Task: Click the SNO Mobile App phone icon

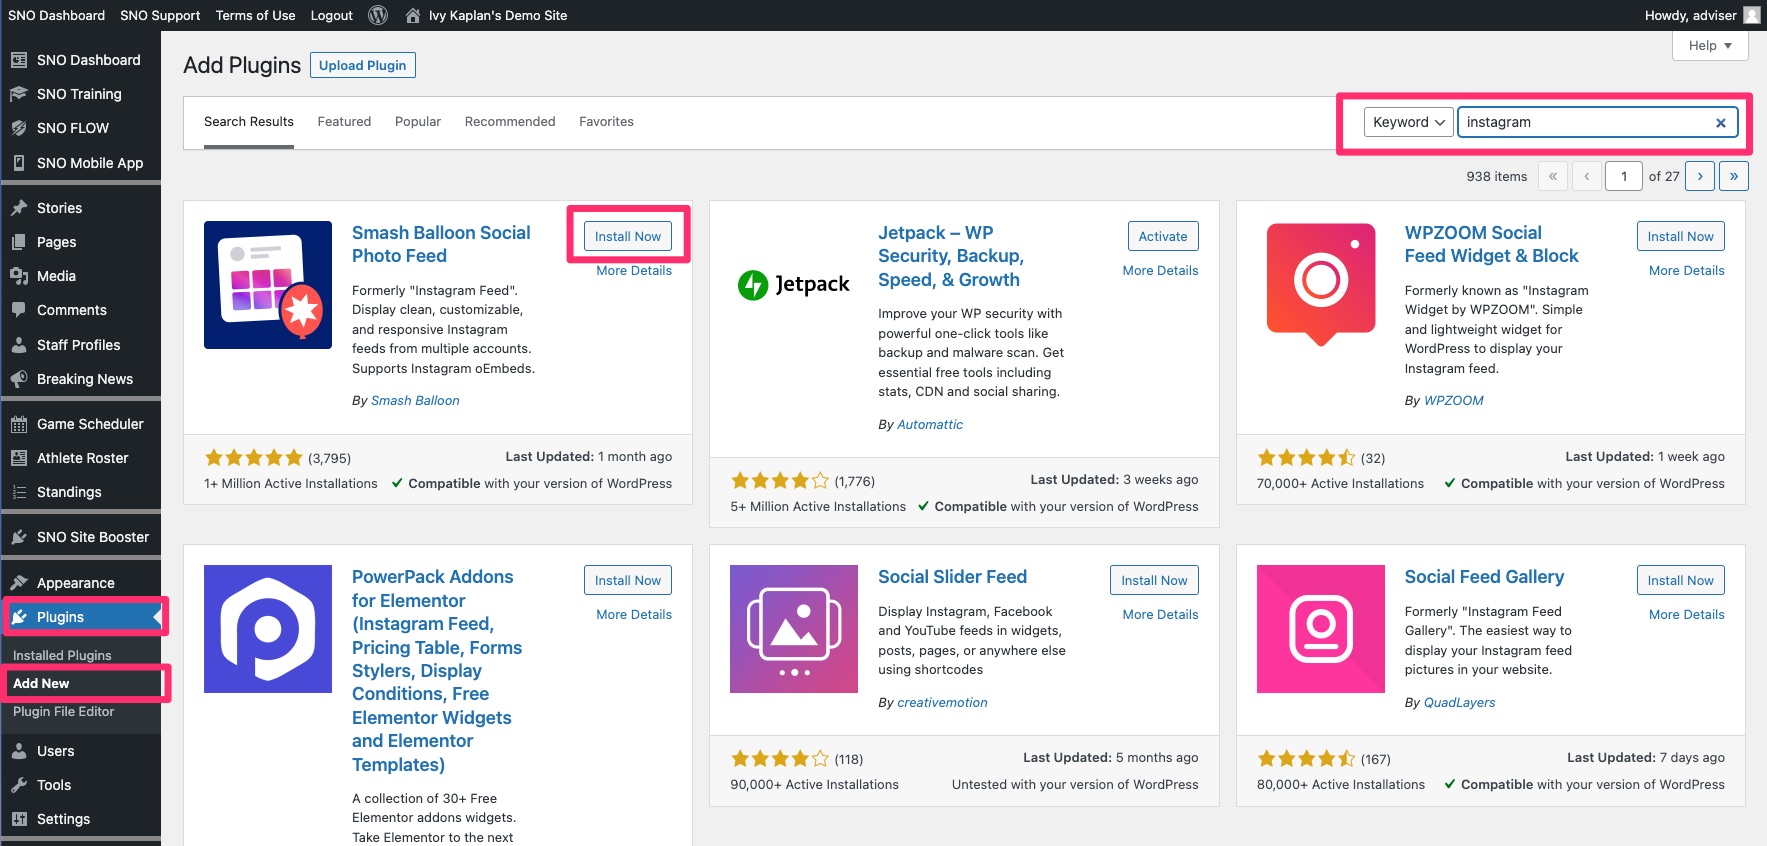Action: (19, 163)
